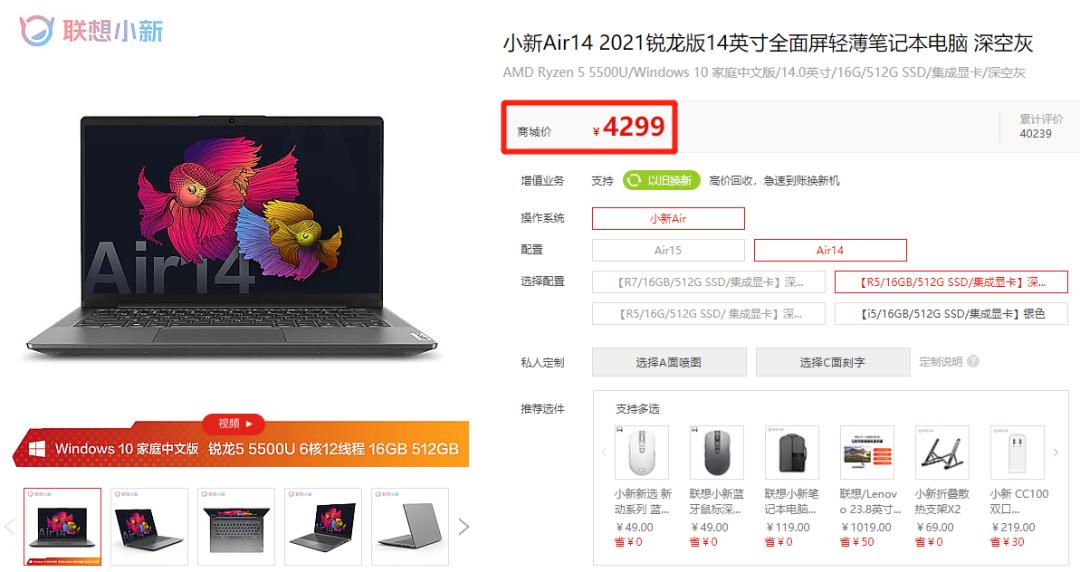Image resolution: width=1080 pixels, height=572 pixels.
Task: Show next thumbnails with right gallery arrow
Action: (464, 527)
